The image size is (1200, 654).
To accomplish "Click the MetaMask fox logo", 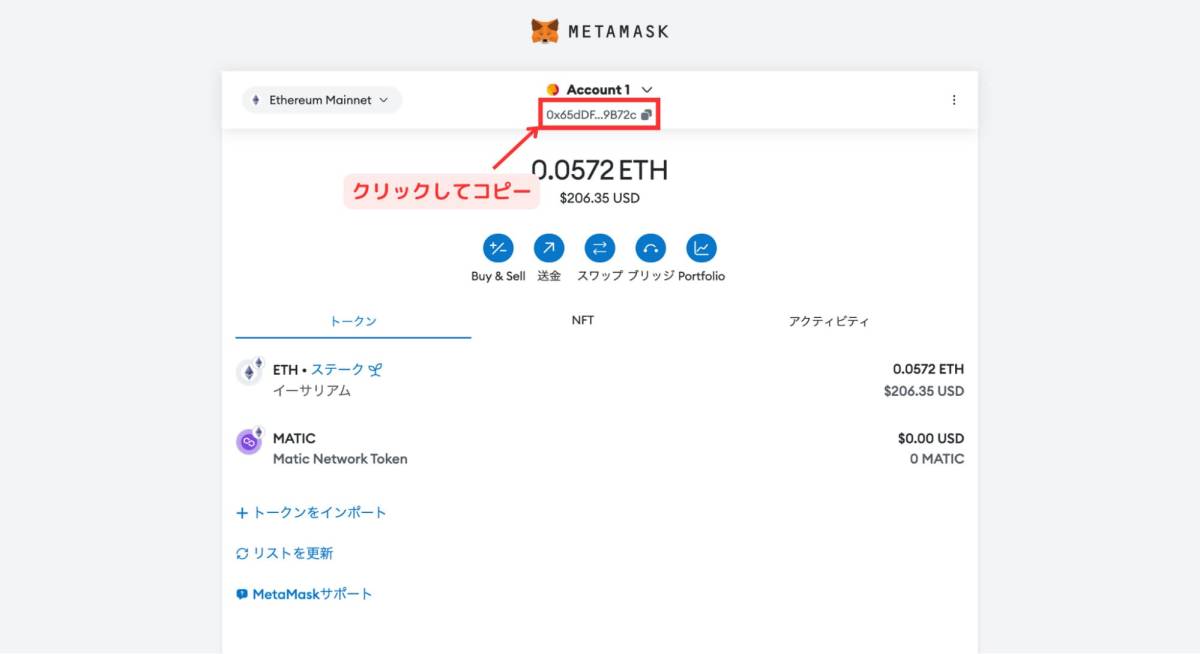I will coord(545,30).
